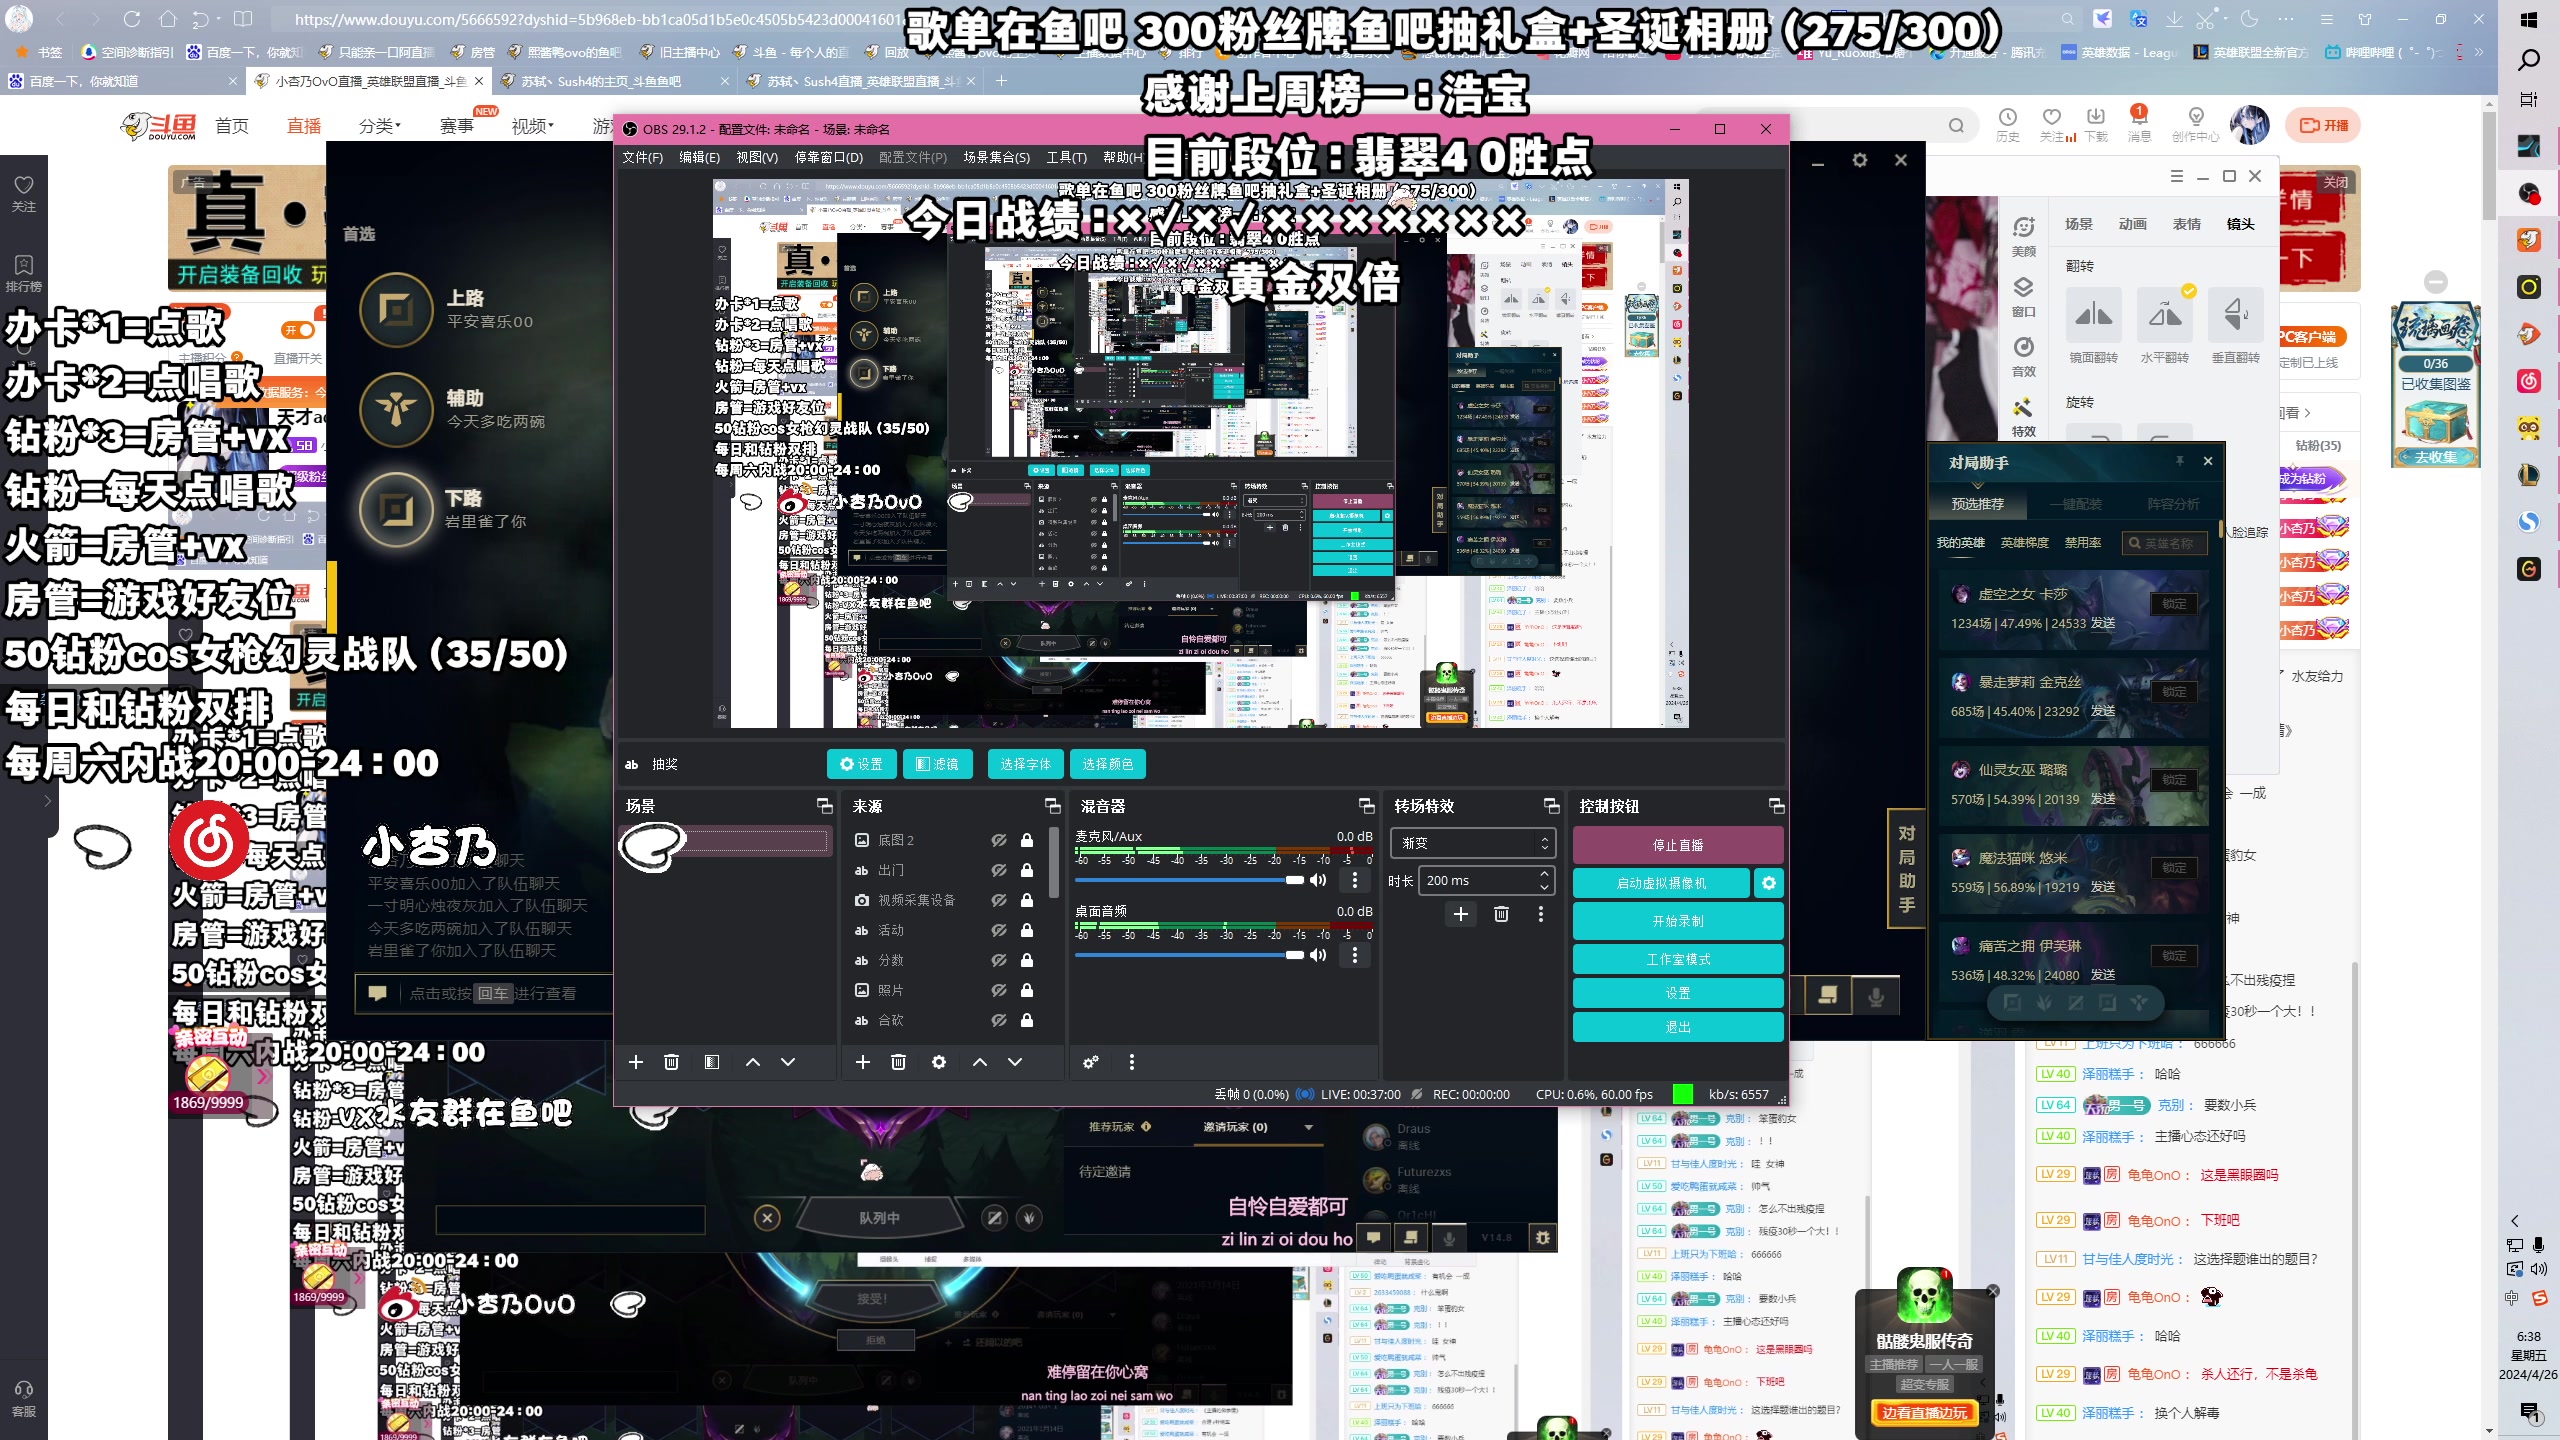The image size is (2560, 1440).
Task: Mute the 桌面音频 speaker icon
Action: click(1319, 955)
